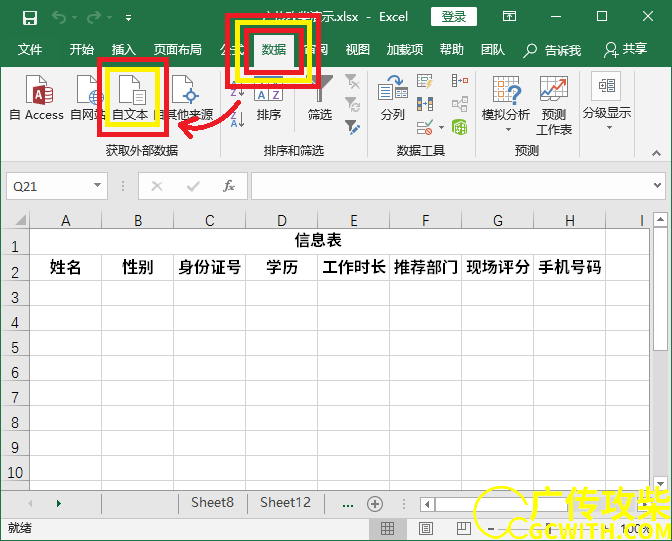Click the fx Insert Function icon
The width and height of the screenshot is (672, 541).
pos(228,186)
